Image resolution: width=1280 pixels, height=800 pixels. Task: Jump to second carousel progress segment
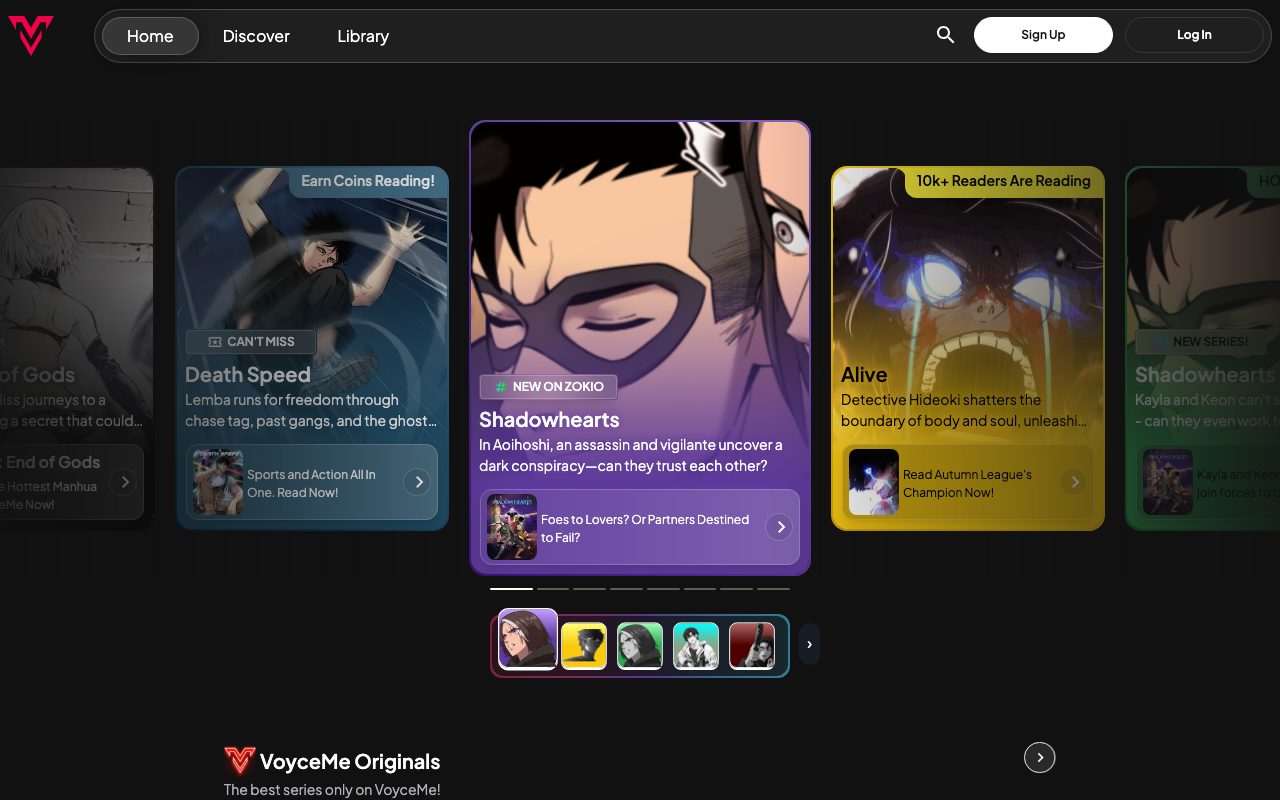553,589
